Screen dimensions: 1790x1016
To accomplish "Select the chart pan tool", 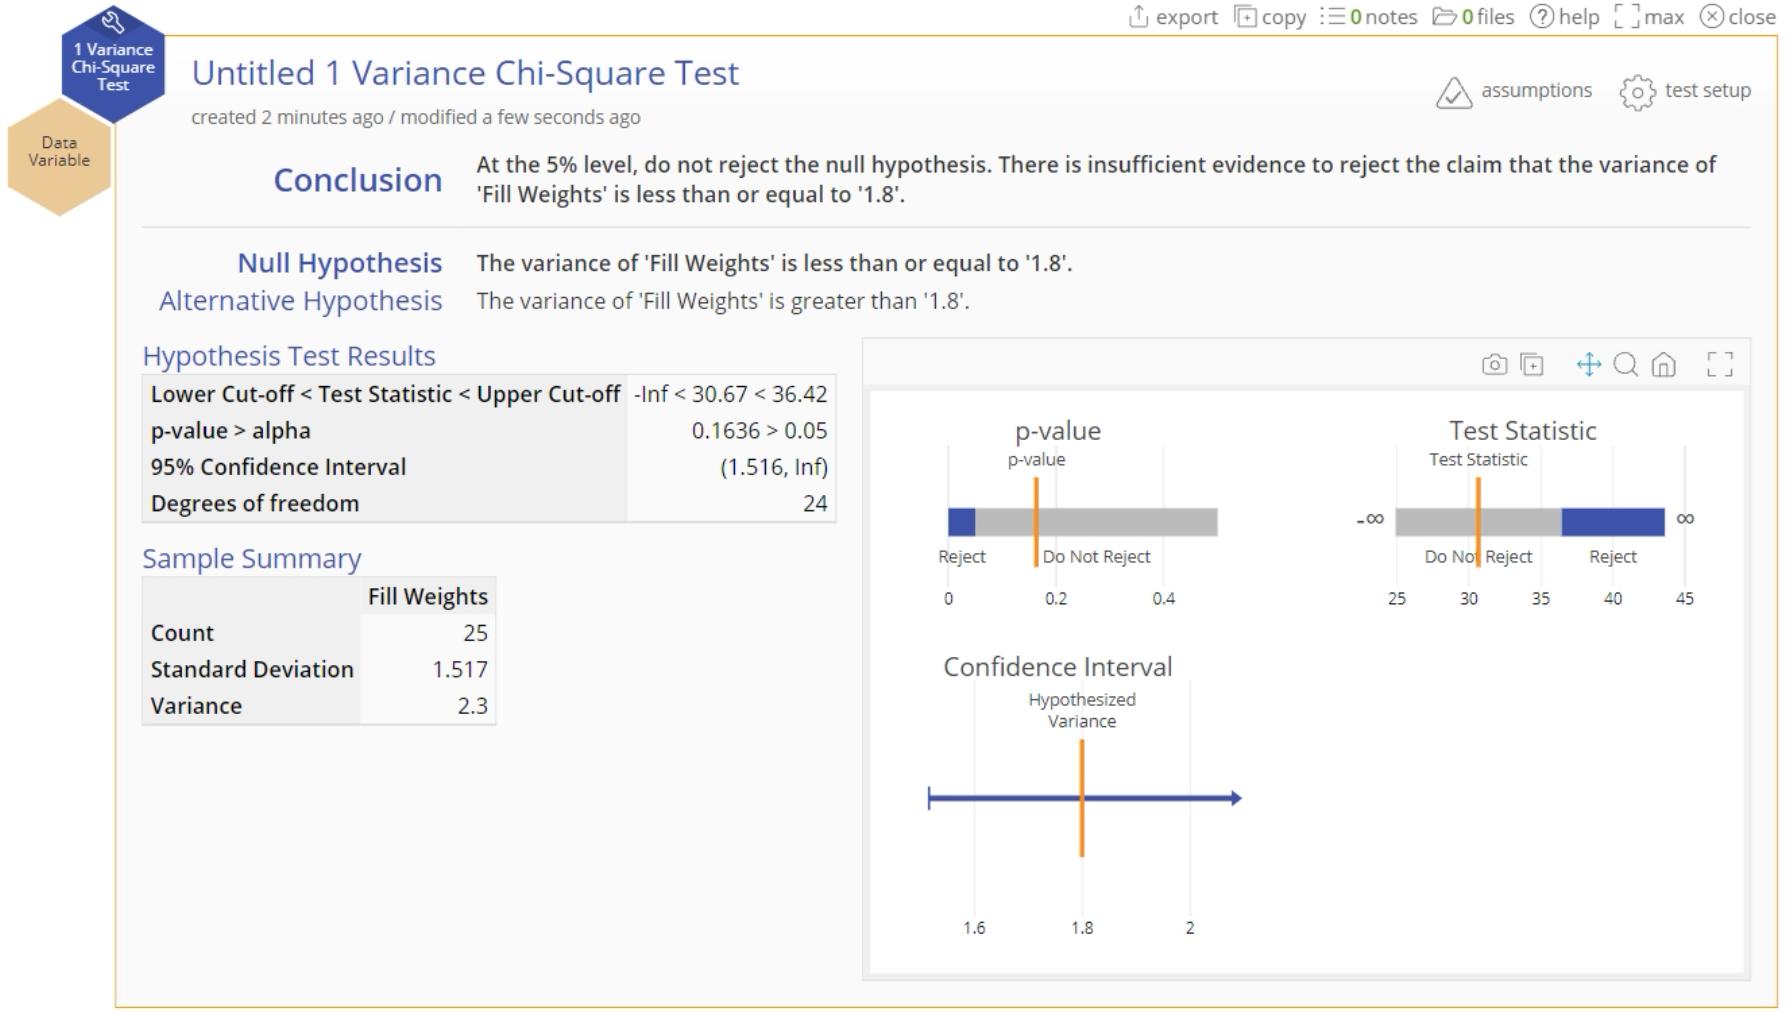I will (1588, 365).
